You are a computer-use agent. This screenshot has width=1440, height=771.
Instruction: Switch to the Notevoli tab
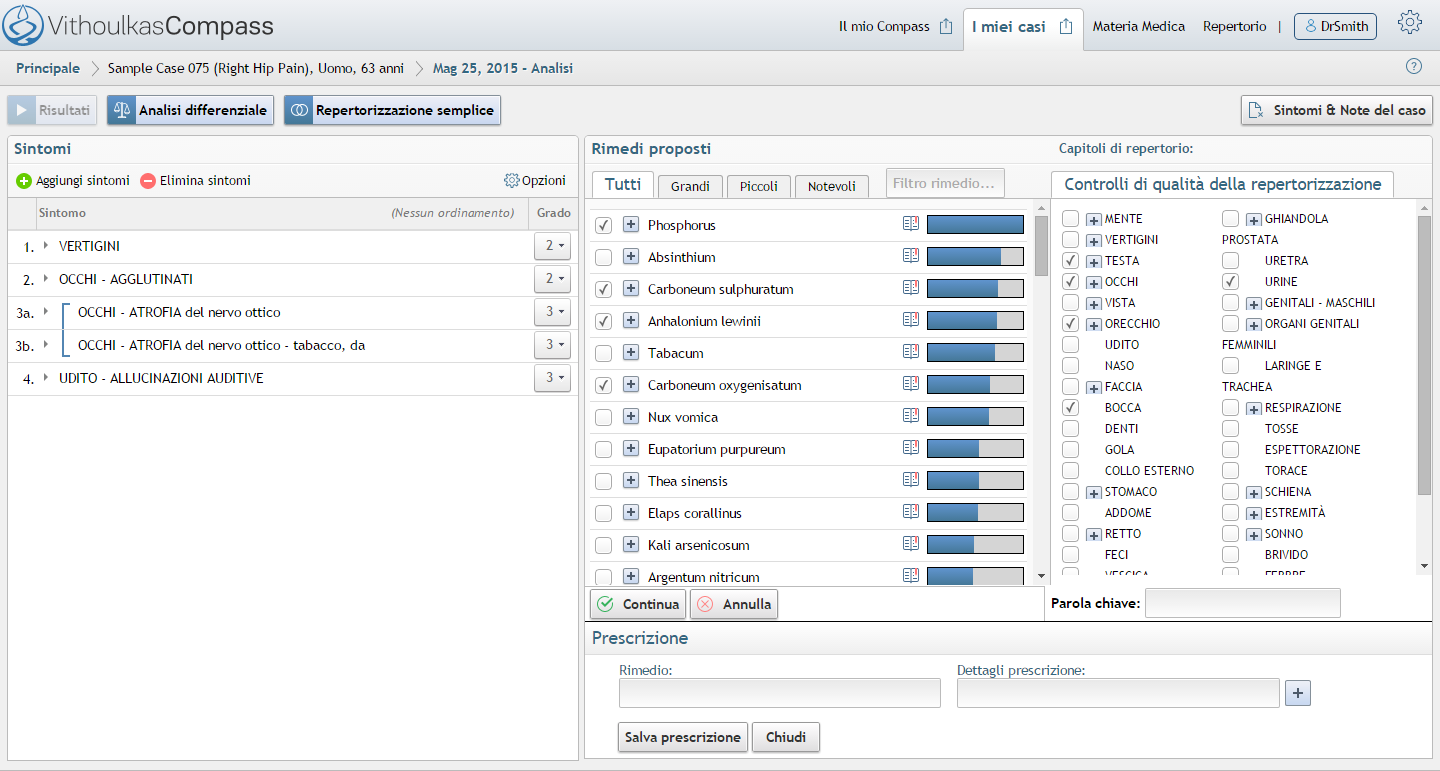(x=832, y=186)
